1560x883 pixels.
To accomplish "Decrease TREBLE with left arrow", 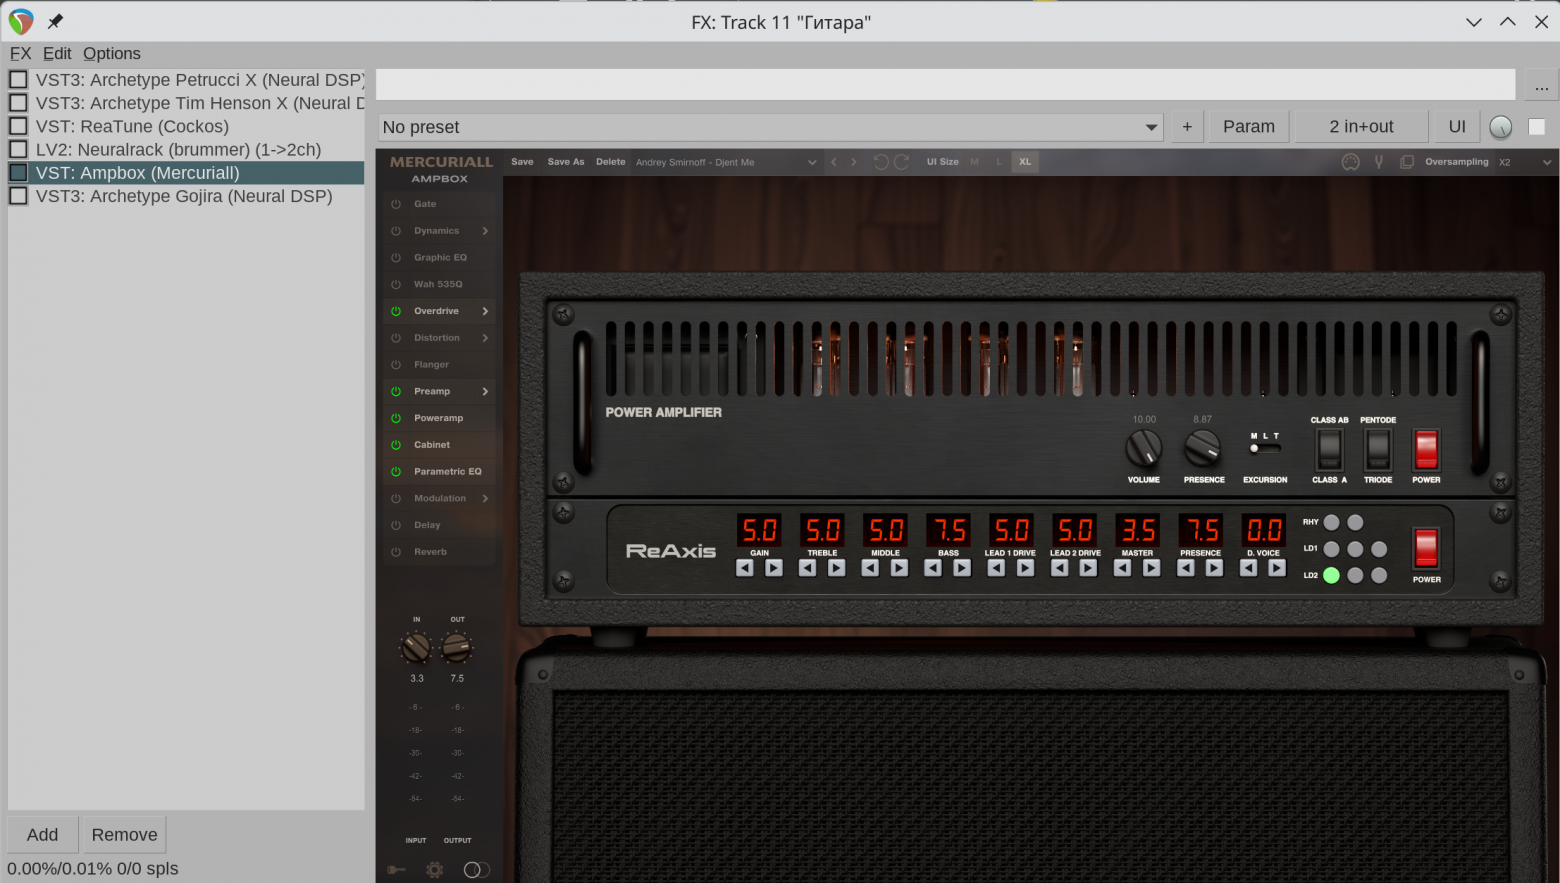I will pyautogui.click(x=808, y=568).
